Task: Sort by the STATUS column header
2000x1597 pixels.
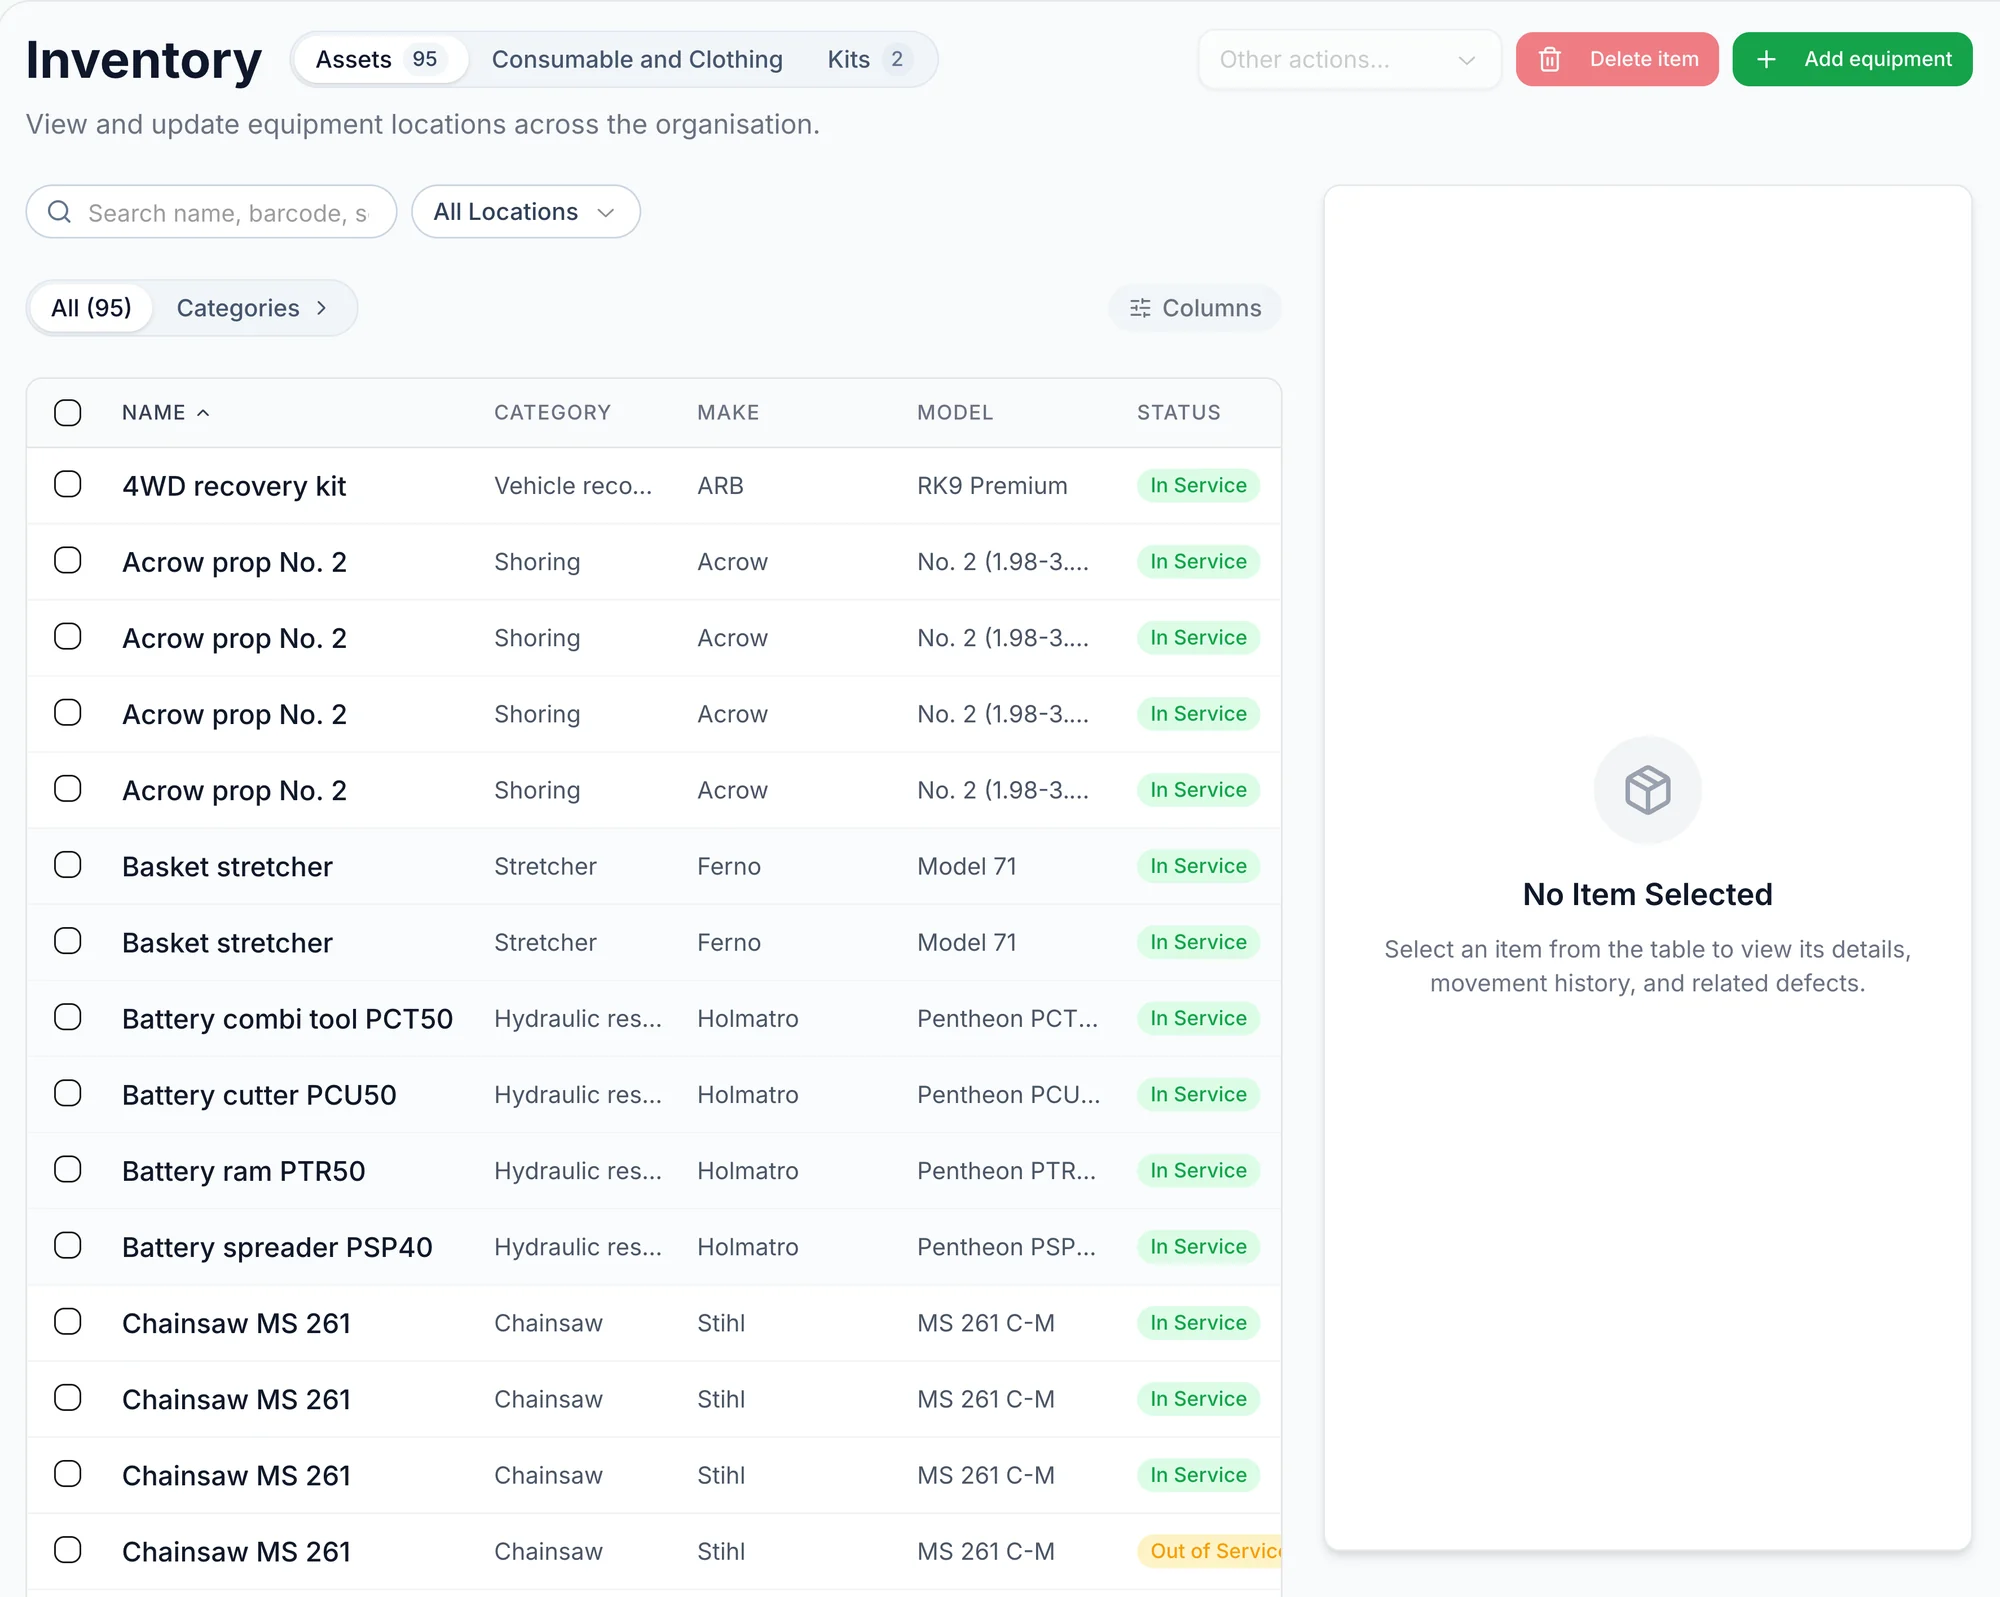Action: point(1178,413)
